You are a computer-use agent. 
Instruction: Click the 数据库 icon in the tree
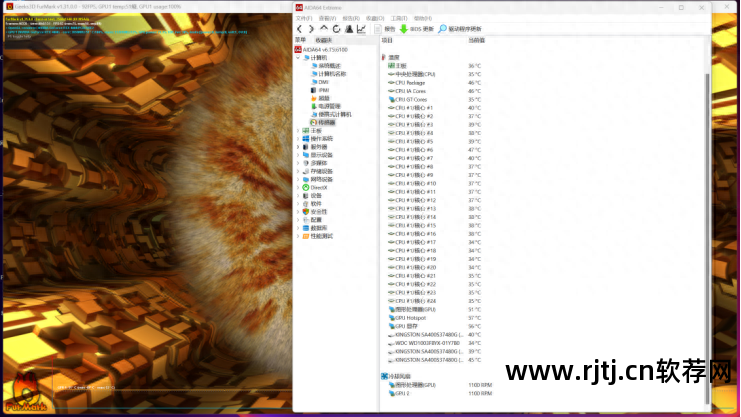click(306, 228)
